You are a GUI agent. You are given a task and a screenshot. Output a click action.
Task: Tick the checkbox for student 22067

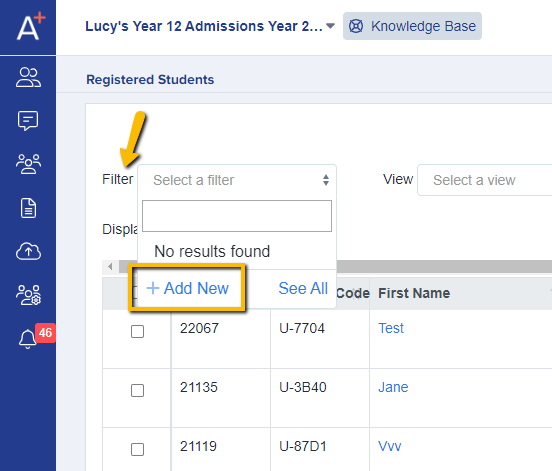137,331
